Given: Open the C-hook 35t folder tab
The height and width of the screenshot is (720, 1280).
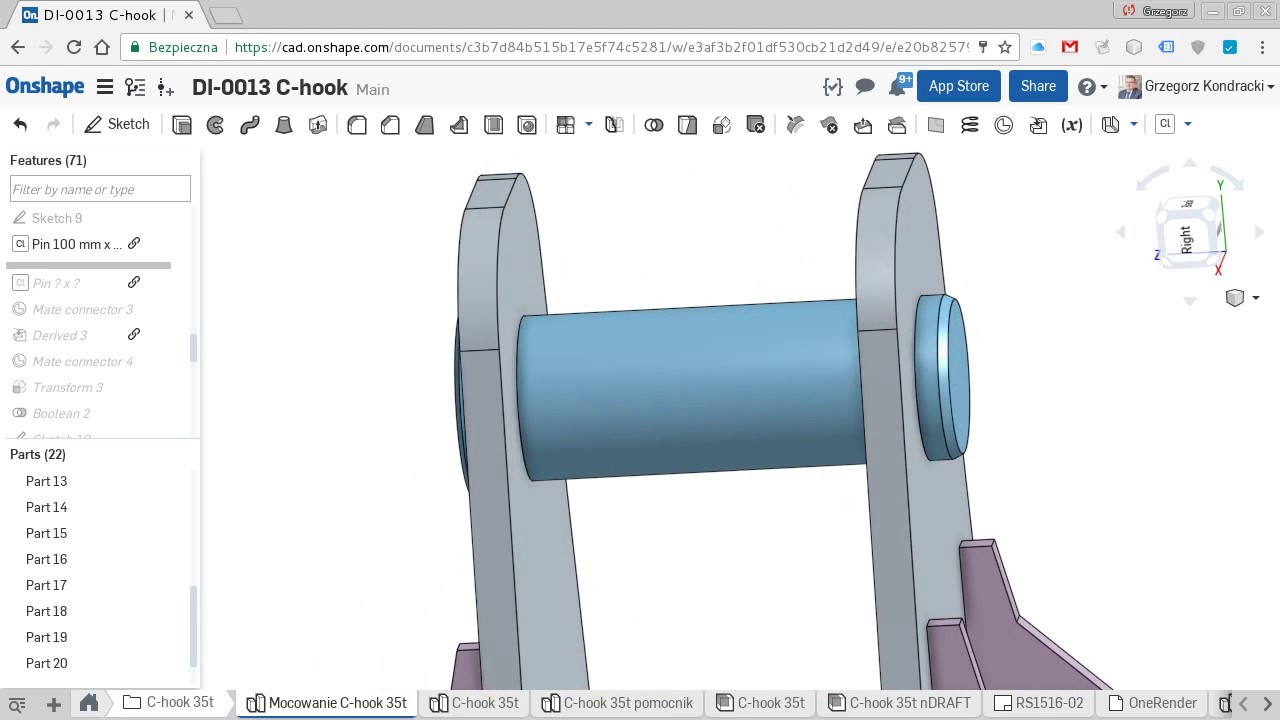Looking at the screenshot, I should 169,703.
